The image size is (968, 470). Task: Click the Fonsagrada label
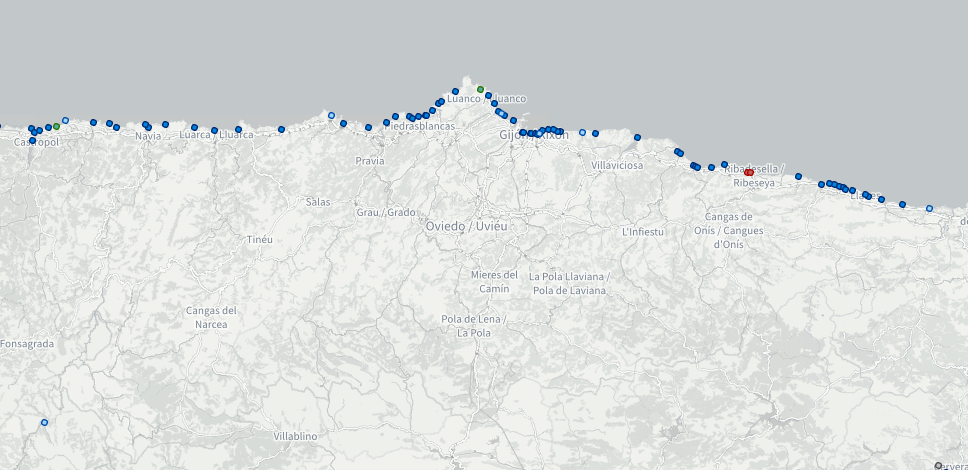pyautogui.click(x=27, y=344)
